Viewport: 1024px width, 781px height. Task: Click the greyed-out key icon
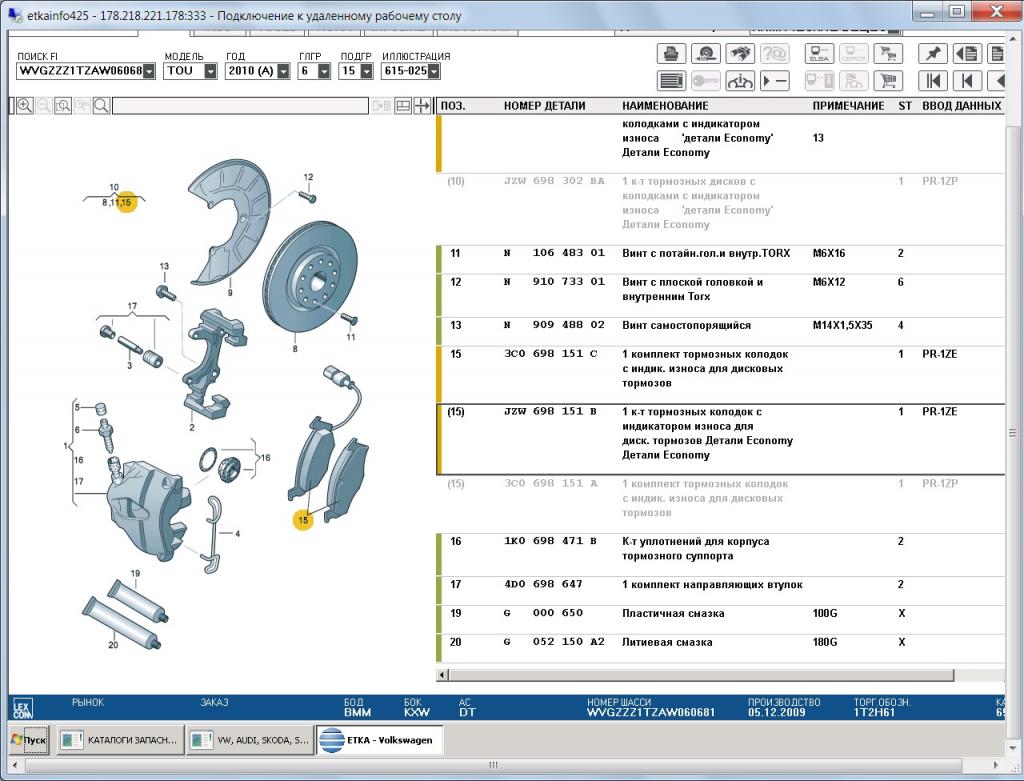tap(706, 81)
